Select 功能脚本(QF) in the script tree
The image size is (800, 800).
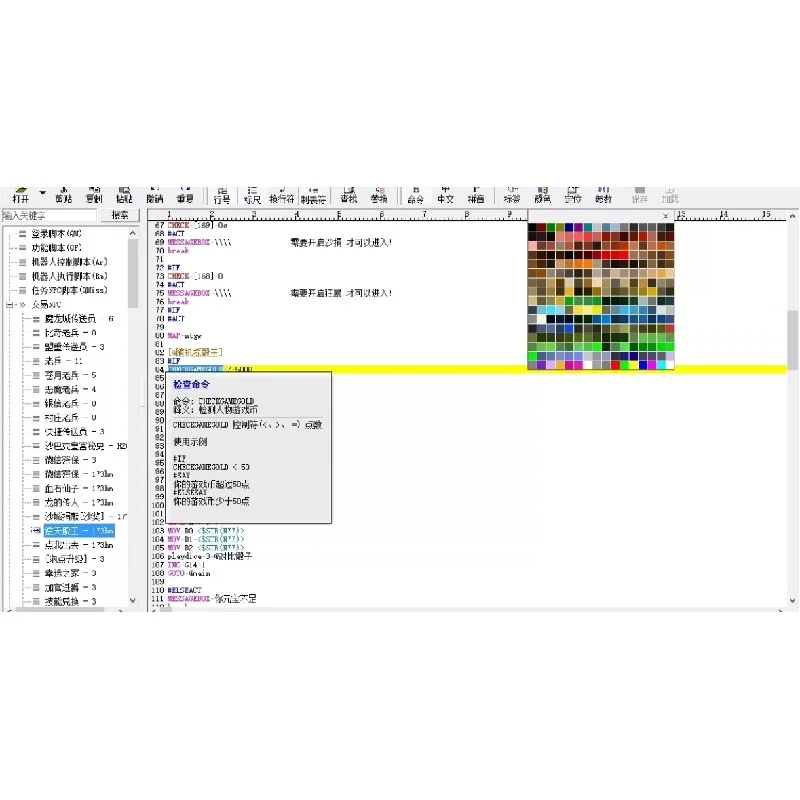[x=56, y=247]
